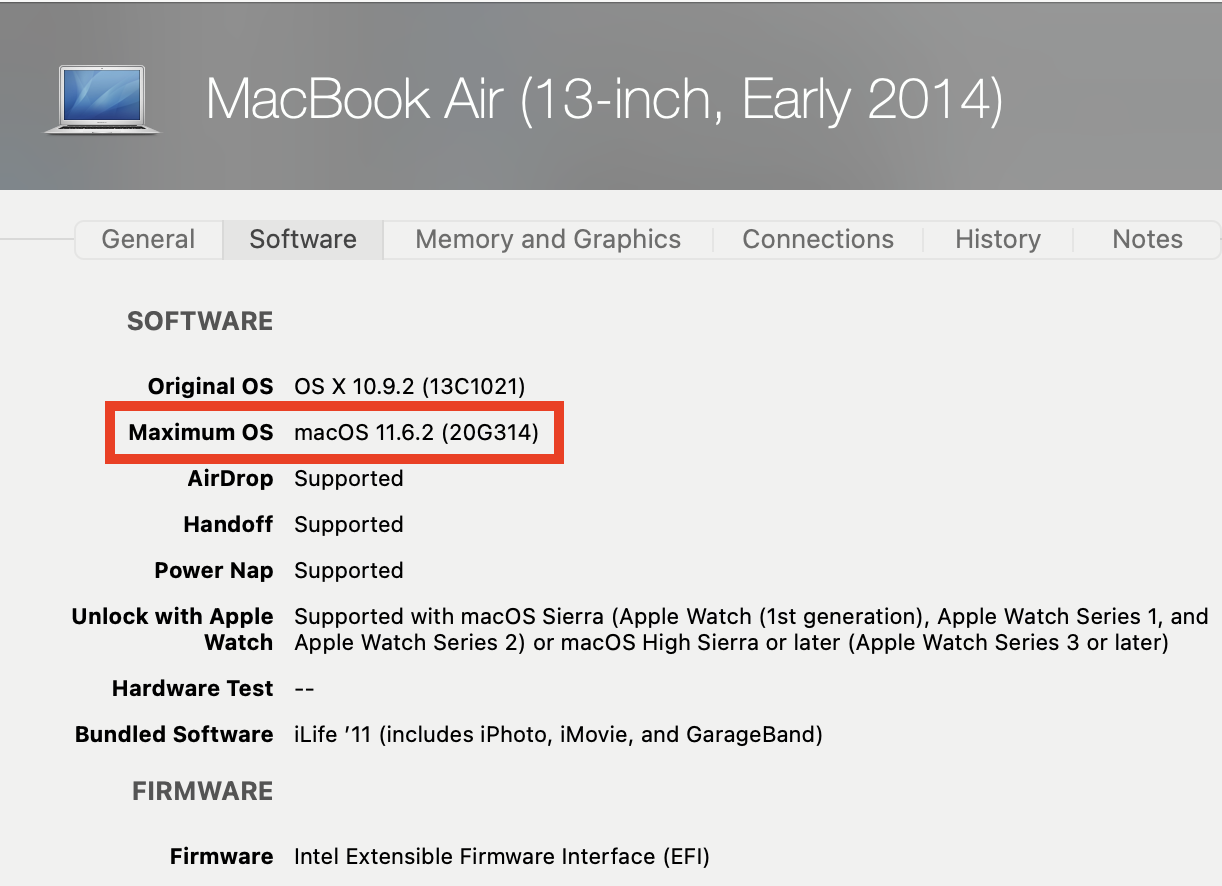Click the Apple Watch support description text
The image size is (1222, 886).
click(751, 629)
